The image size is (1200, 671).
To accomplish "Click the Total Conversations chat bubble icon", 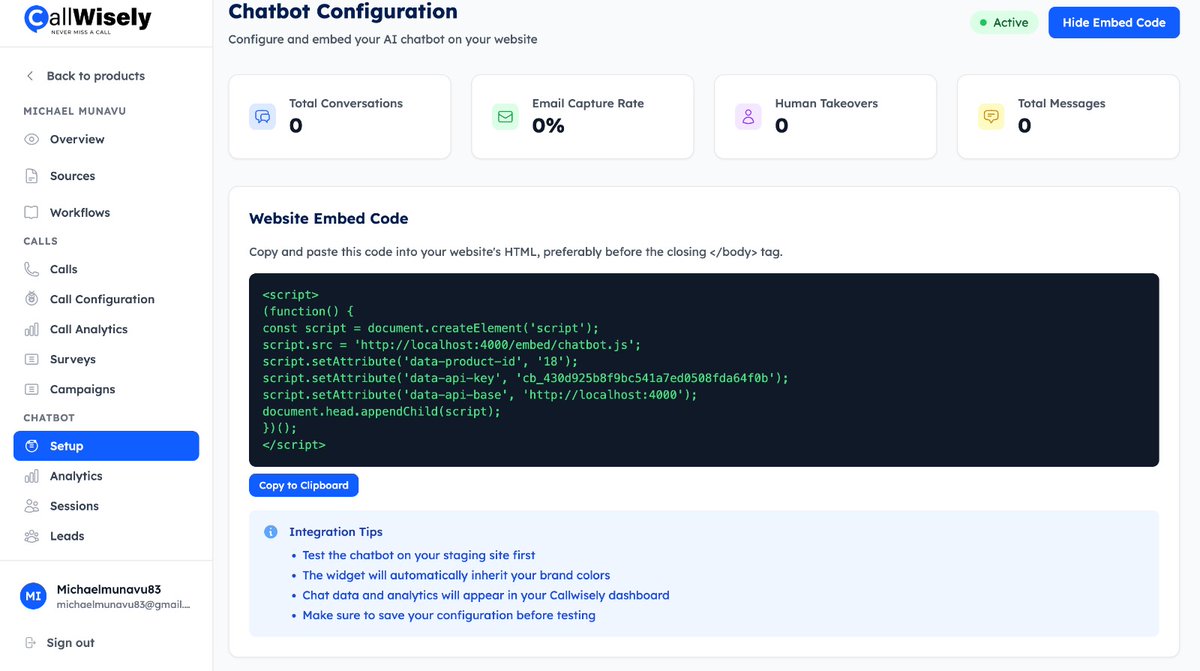I will tap(263, 117).
